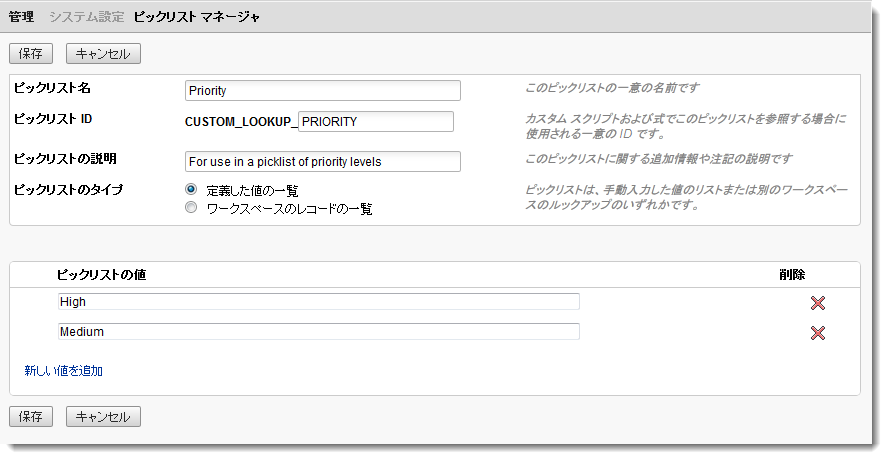Click the ピックリスト名 label
The image size is (887, 459).
click(52, 88)
